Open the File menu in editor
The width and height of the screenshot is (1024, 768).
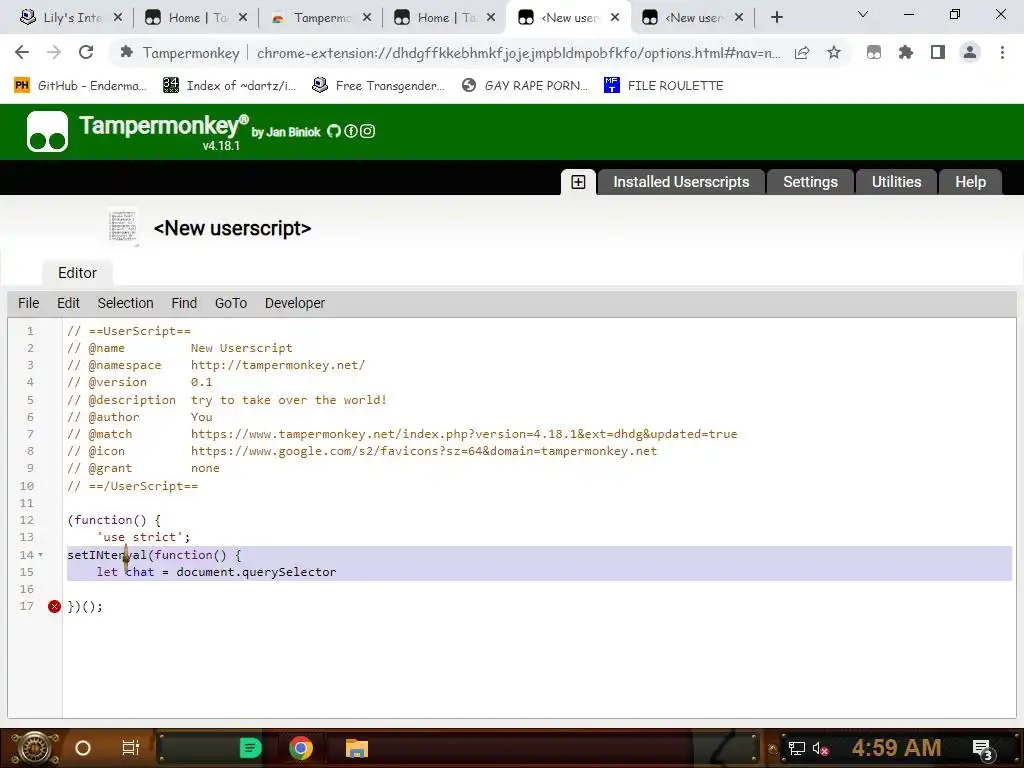coord(29,303)
